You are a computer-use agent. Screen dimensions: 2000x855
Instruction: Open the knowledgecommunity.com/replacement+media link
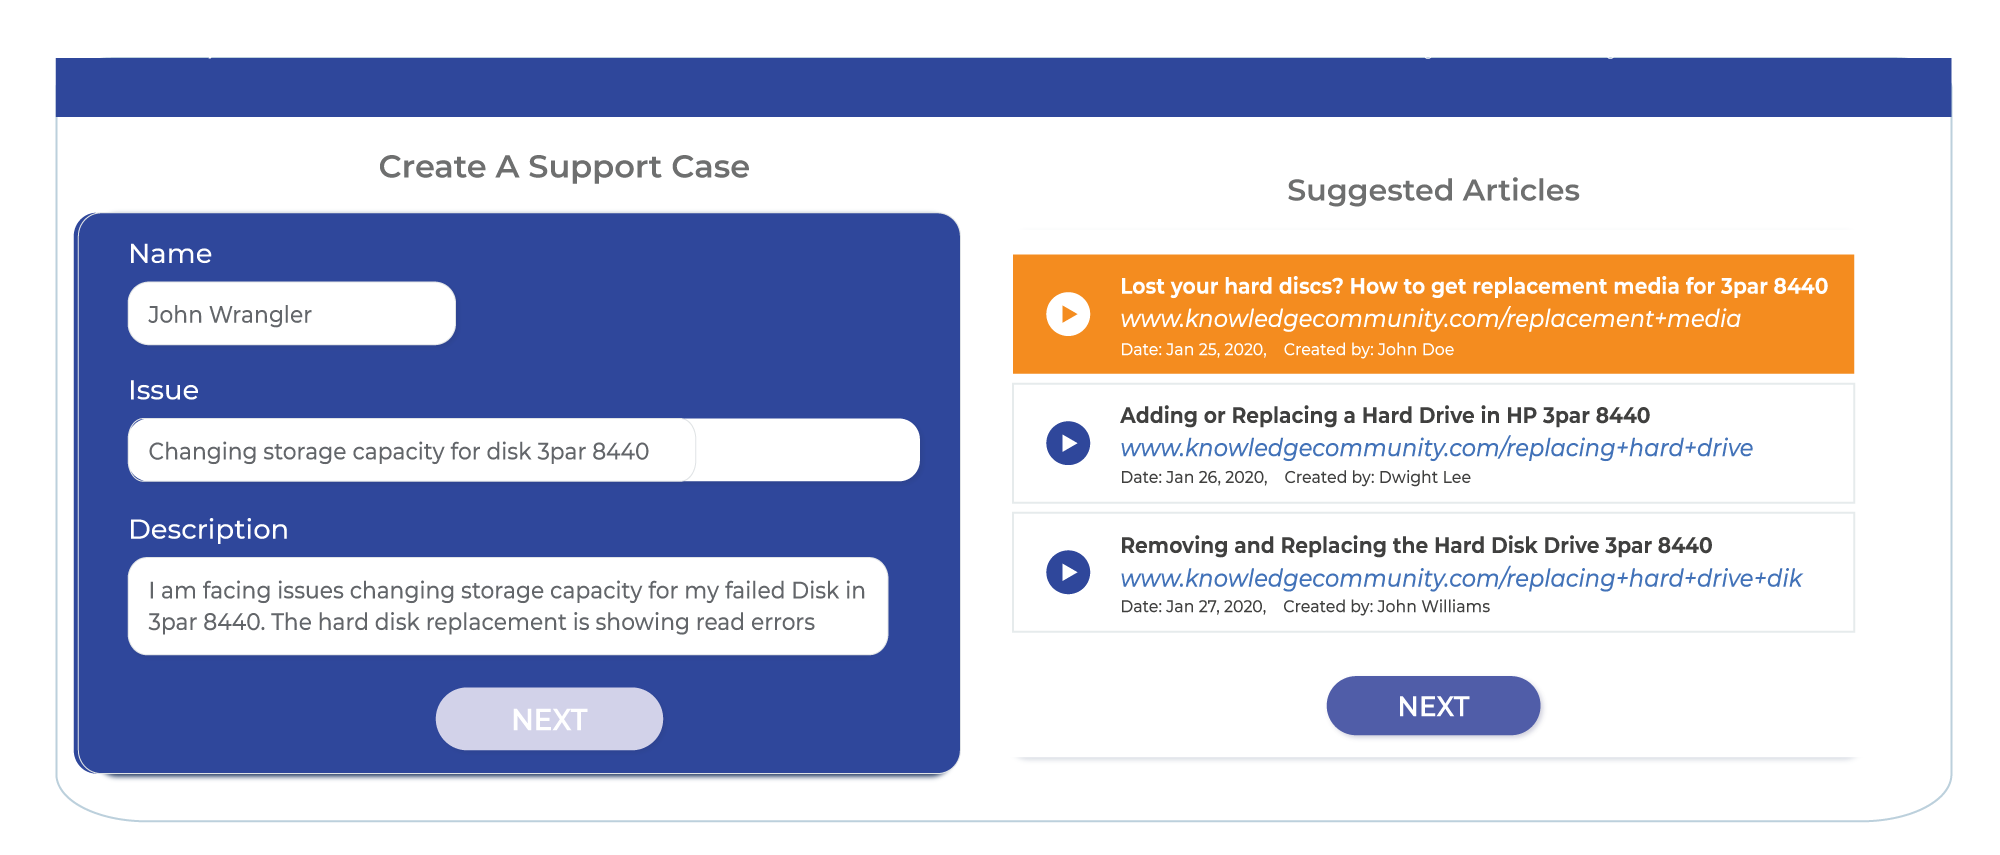coord(1430,319)
